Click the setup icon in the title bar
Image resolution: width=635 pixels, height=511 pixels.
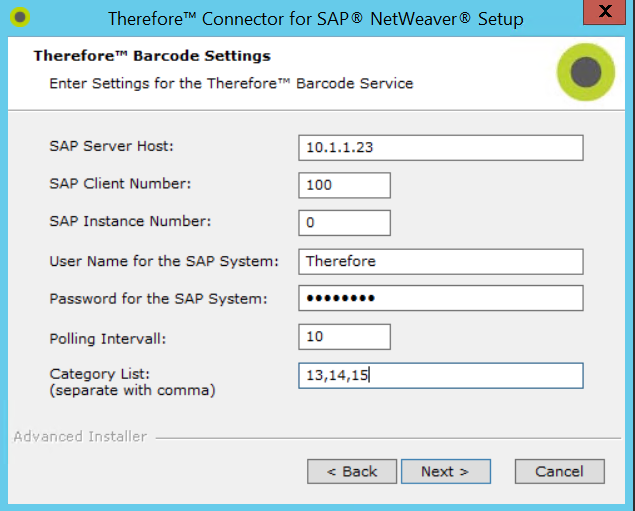pos(19,18)
